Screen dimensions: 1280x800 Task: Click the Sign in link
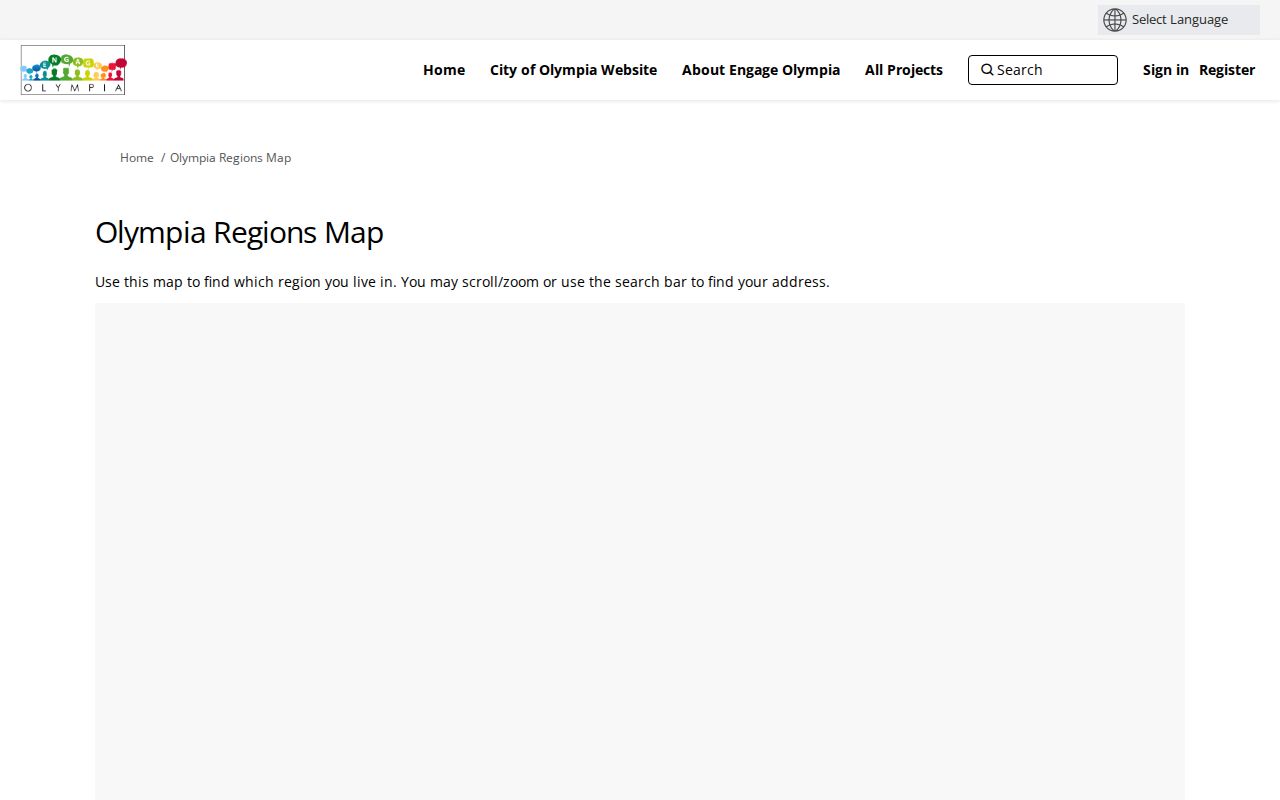coord(1166,70)
